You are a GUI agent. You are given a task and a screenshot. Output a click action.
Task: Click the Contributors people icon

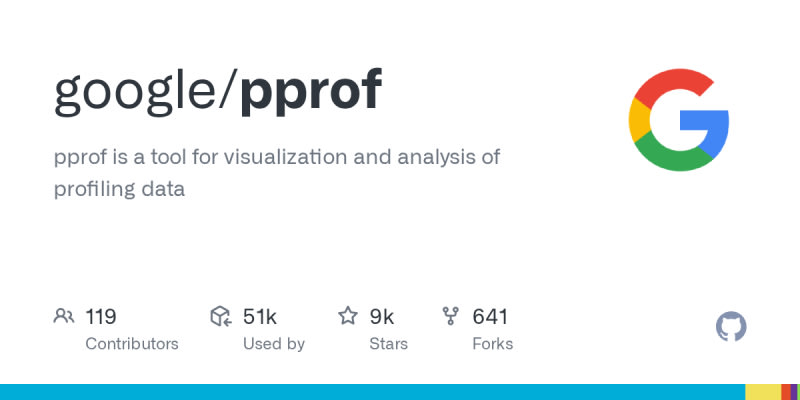64,317
